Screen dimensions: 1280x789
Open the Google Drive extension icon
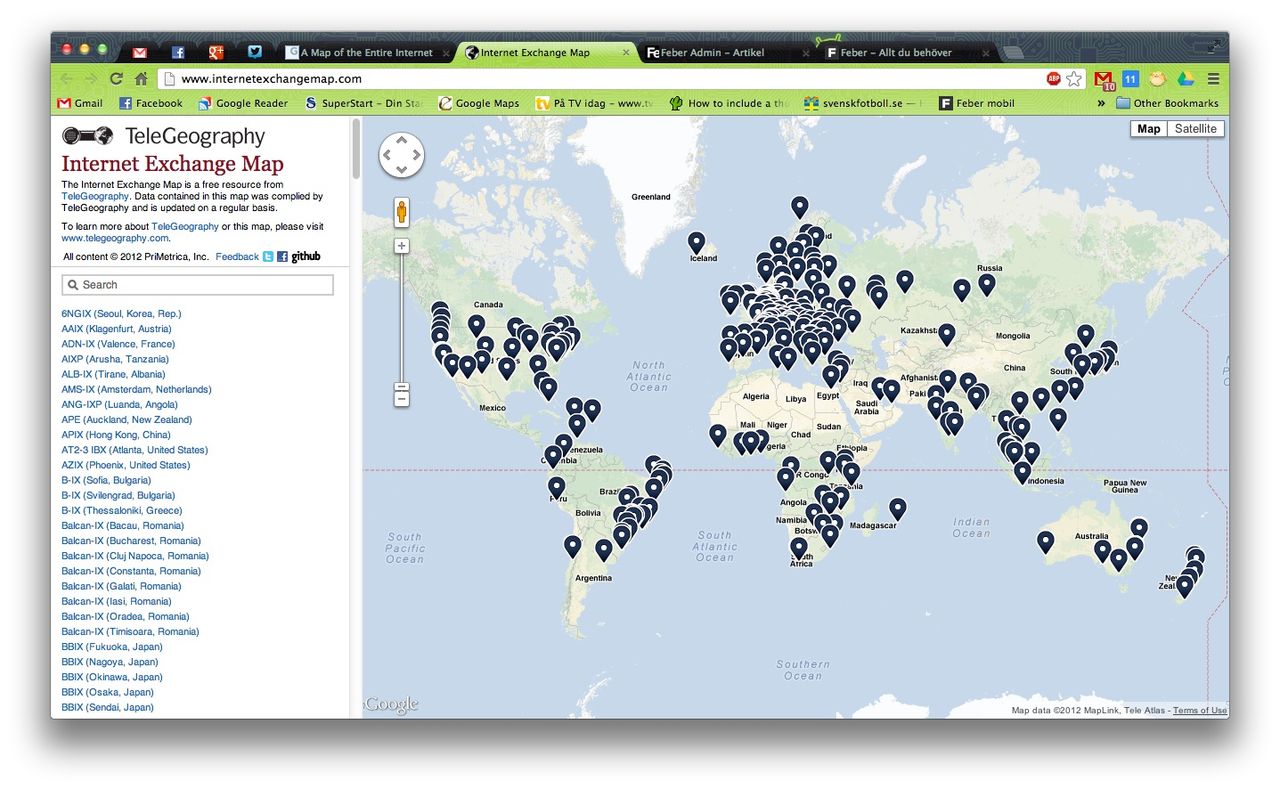point(1185,79)
